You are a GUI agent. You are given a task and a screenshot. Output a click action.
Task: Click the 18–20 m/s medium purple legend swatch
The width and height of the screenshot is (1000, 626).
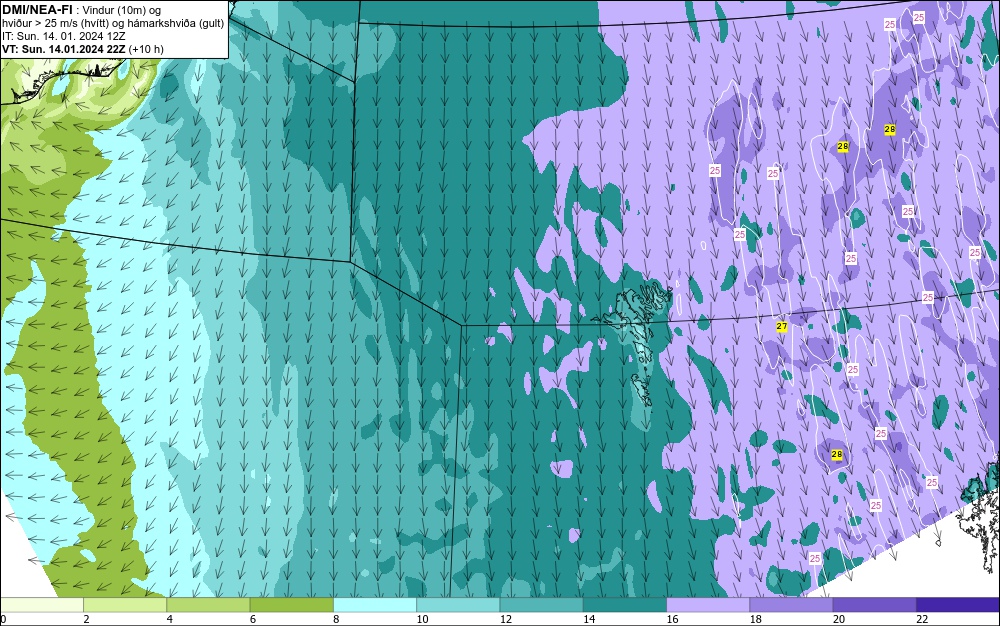[791, 605]
